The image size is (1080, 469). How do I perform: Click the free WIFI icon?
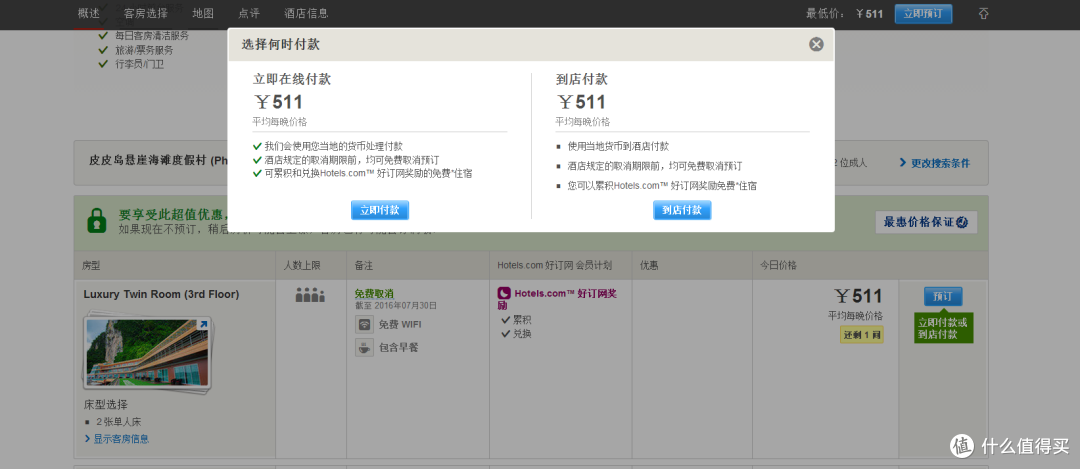(x=364, y=324)
